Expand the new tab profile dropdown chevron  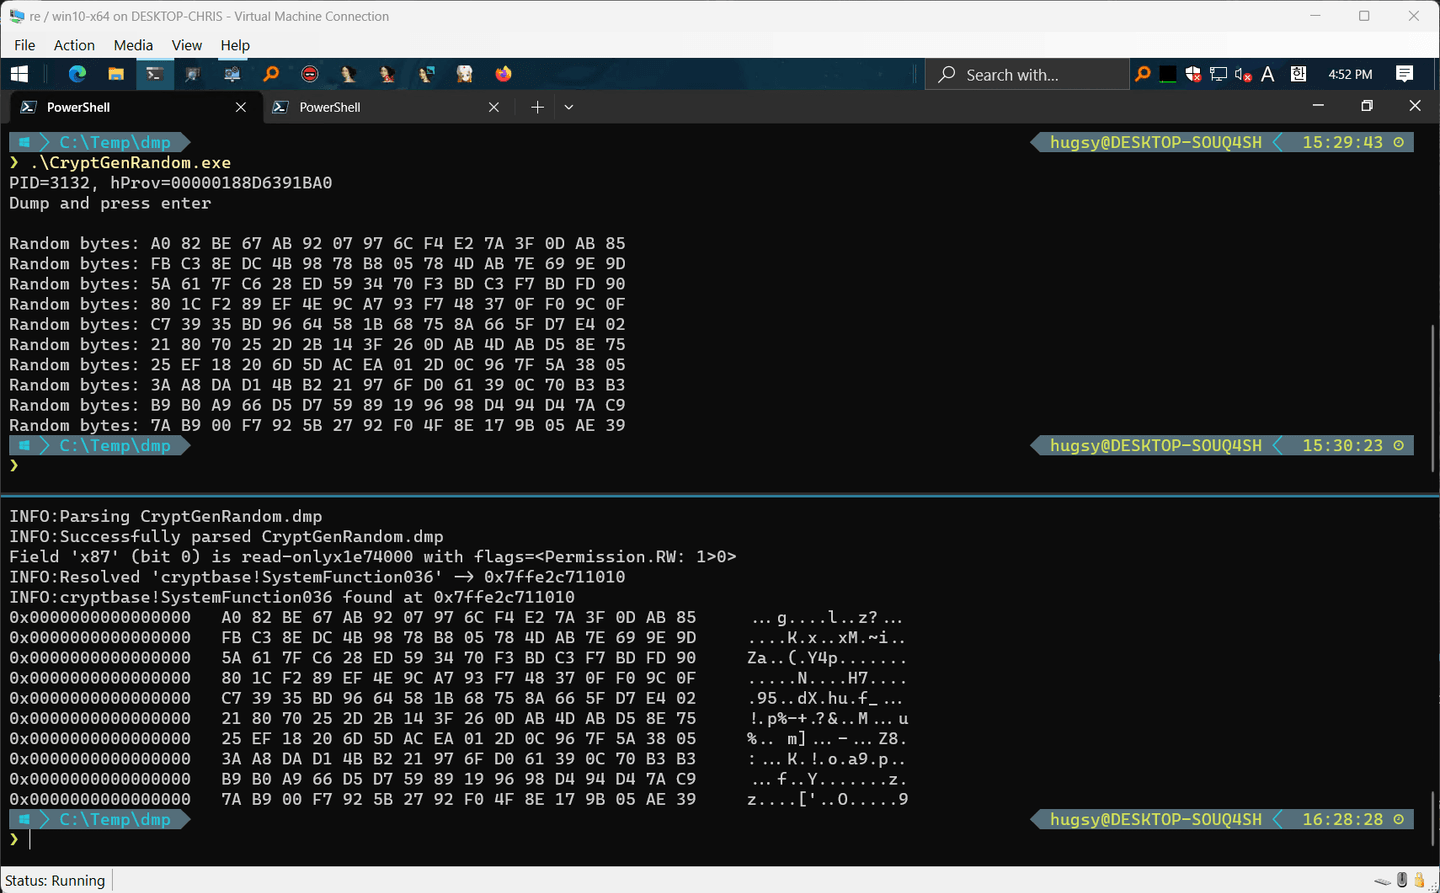[568, 107]
